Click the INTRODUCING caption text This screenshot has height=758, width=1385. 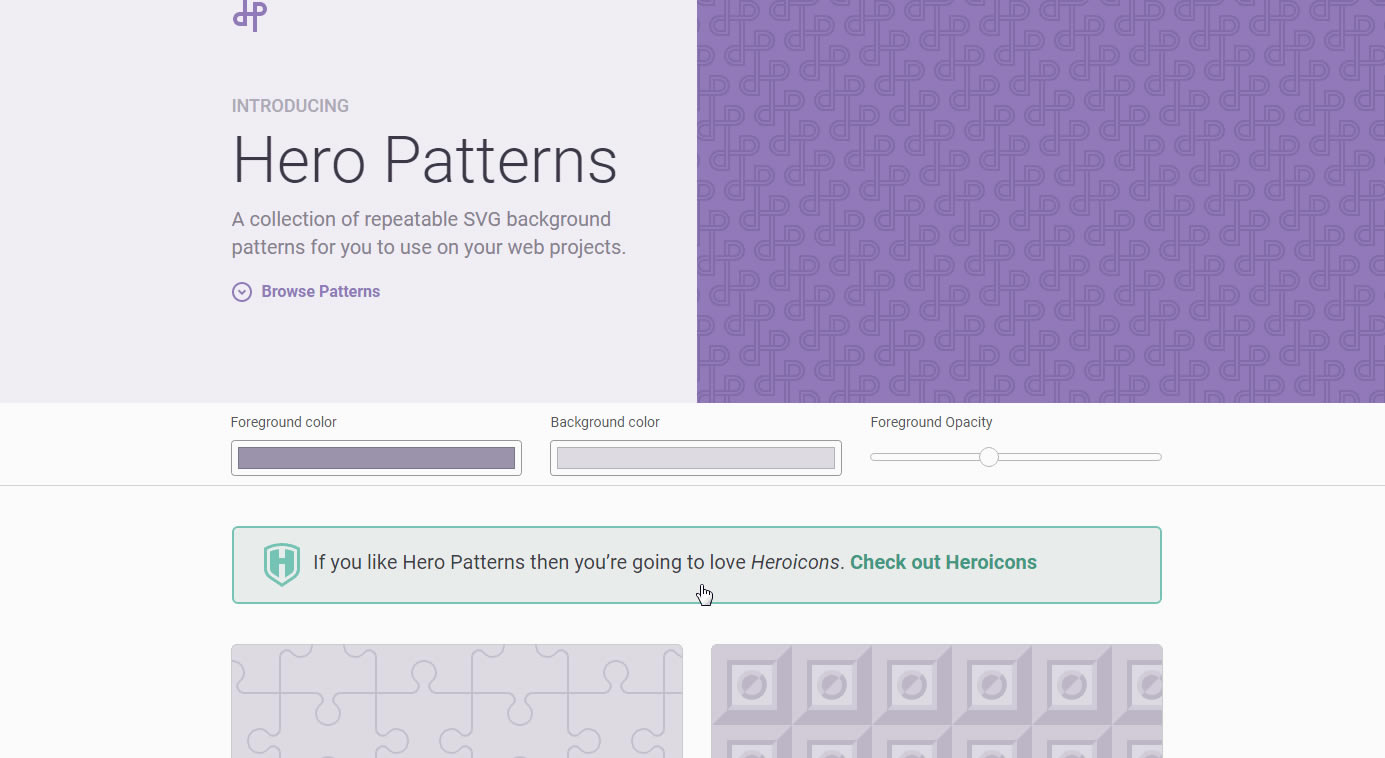point(290,106)
